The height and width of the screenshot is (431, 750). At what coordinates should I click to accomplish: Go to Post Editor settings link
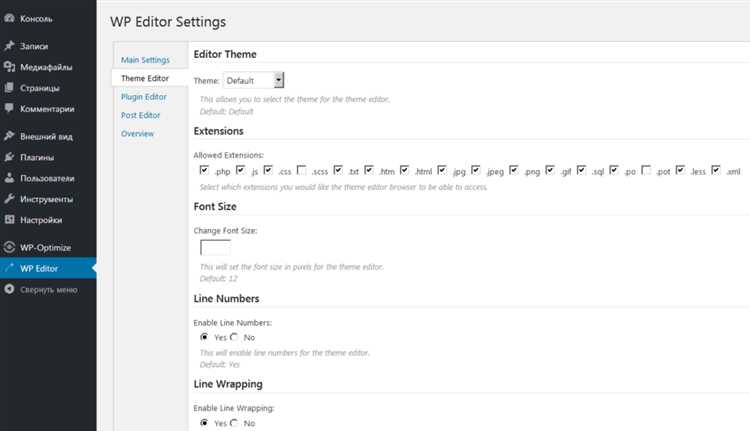click(141, 115)
